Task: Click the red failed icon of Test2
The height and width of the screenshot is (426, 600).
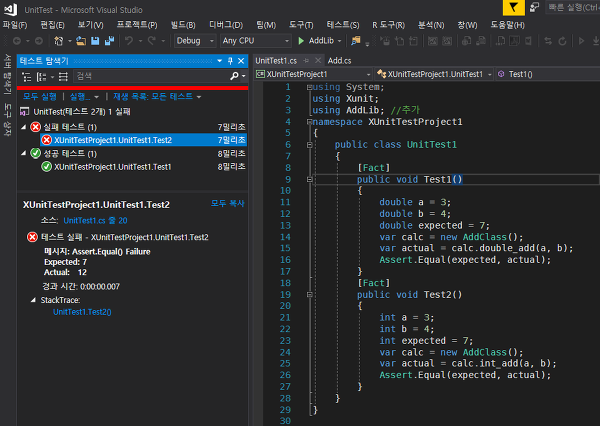Action: point(46,140)
